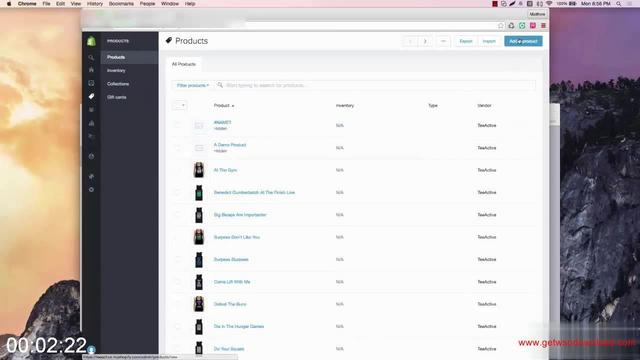Open Reports chart icon in sidebar
640x360 pixels.
tap(91, 123)
